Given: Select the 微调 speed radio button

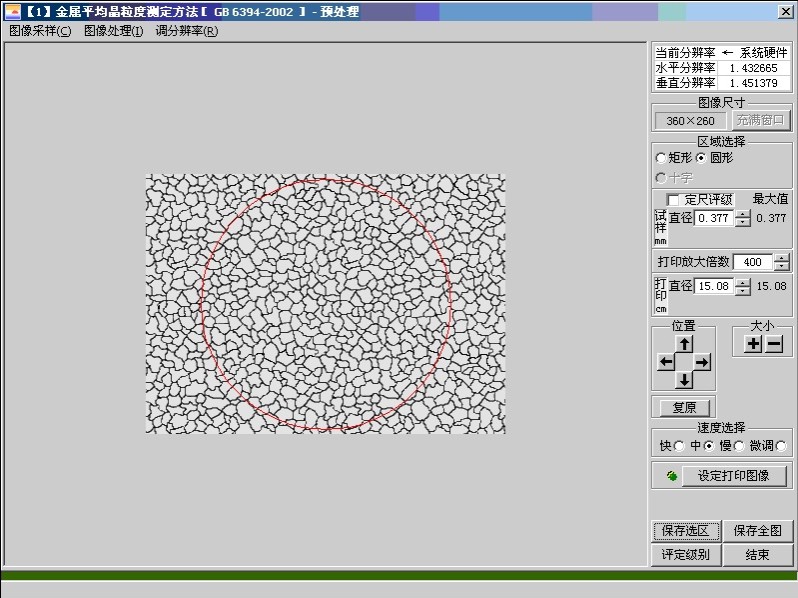Looking at the screenshot, I should pos(781,446).
